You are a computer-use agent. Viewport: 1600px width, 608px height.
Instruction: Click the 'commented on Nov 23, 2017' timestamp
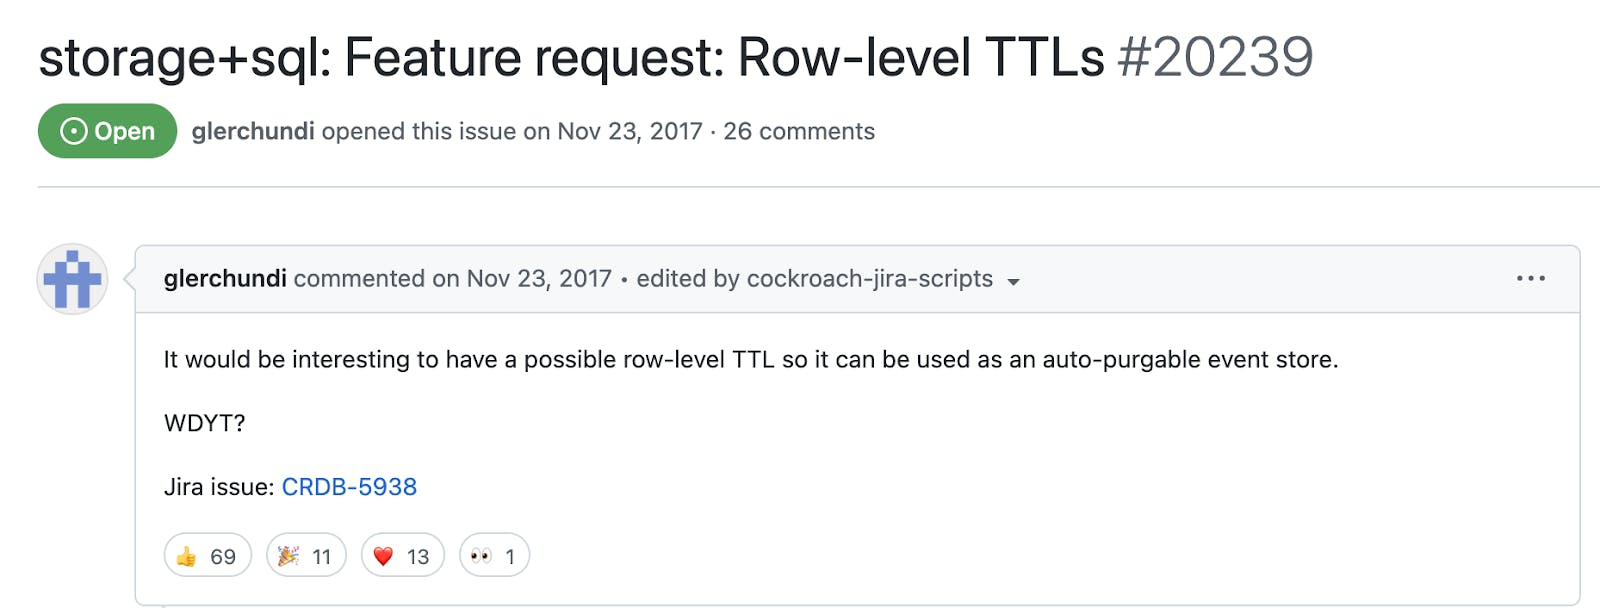click(452, 279)
